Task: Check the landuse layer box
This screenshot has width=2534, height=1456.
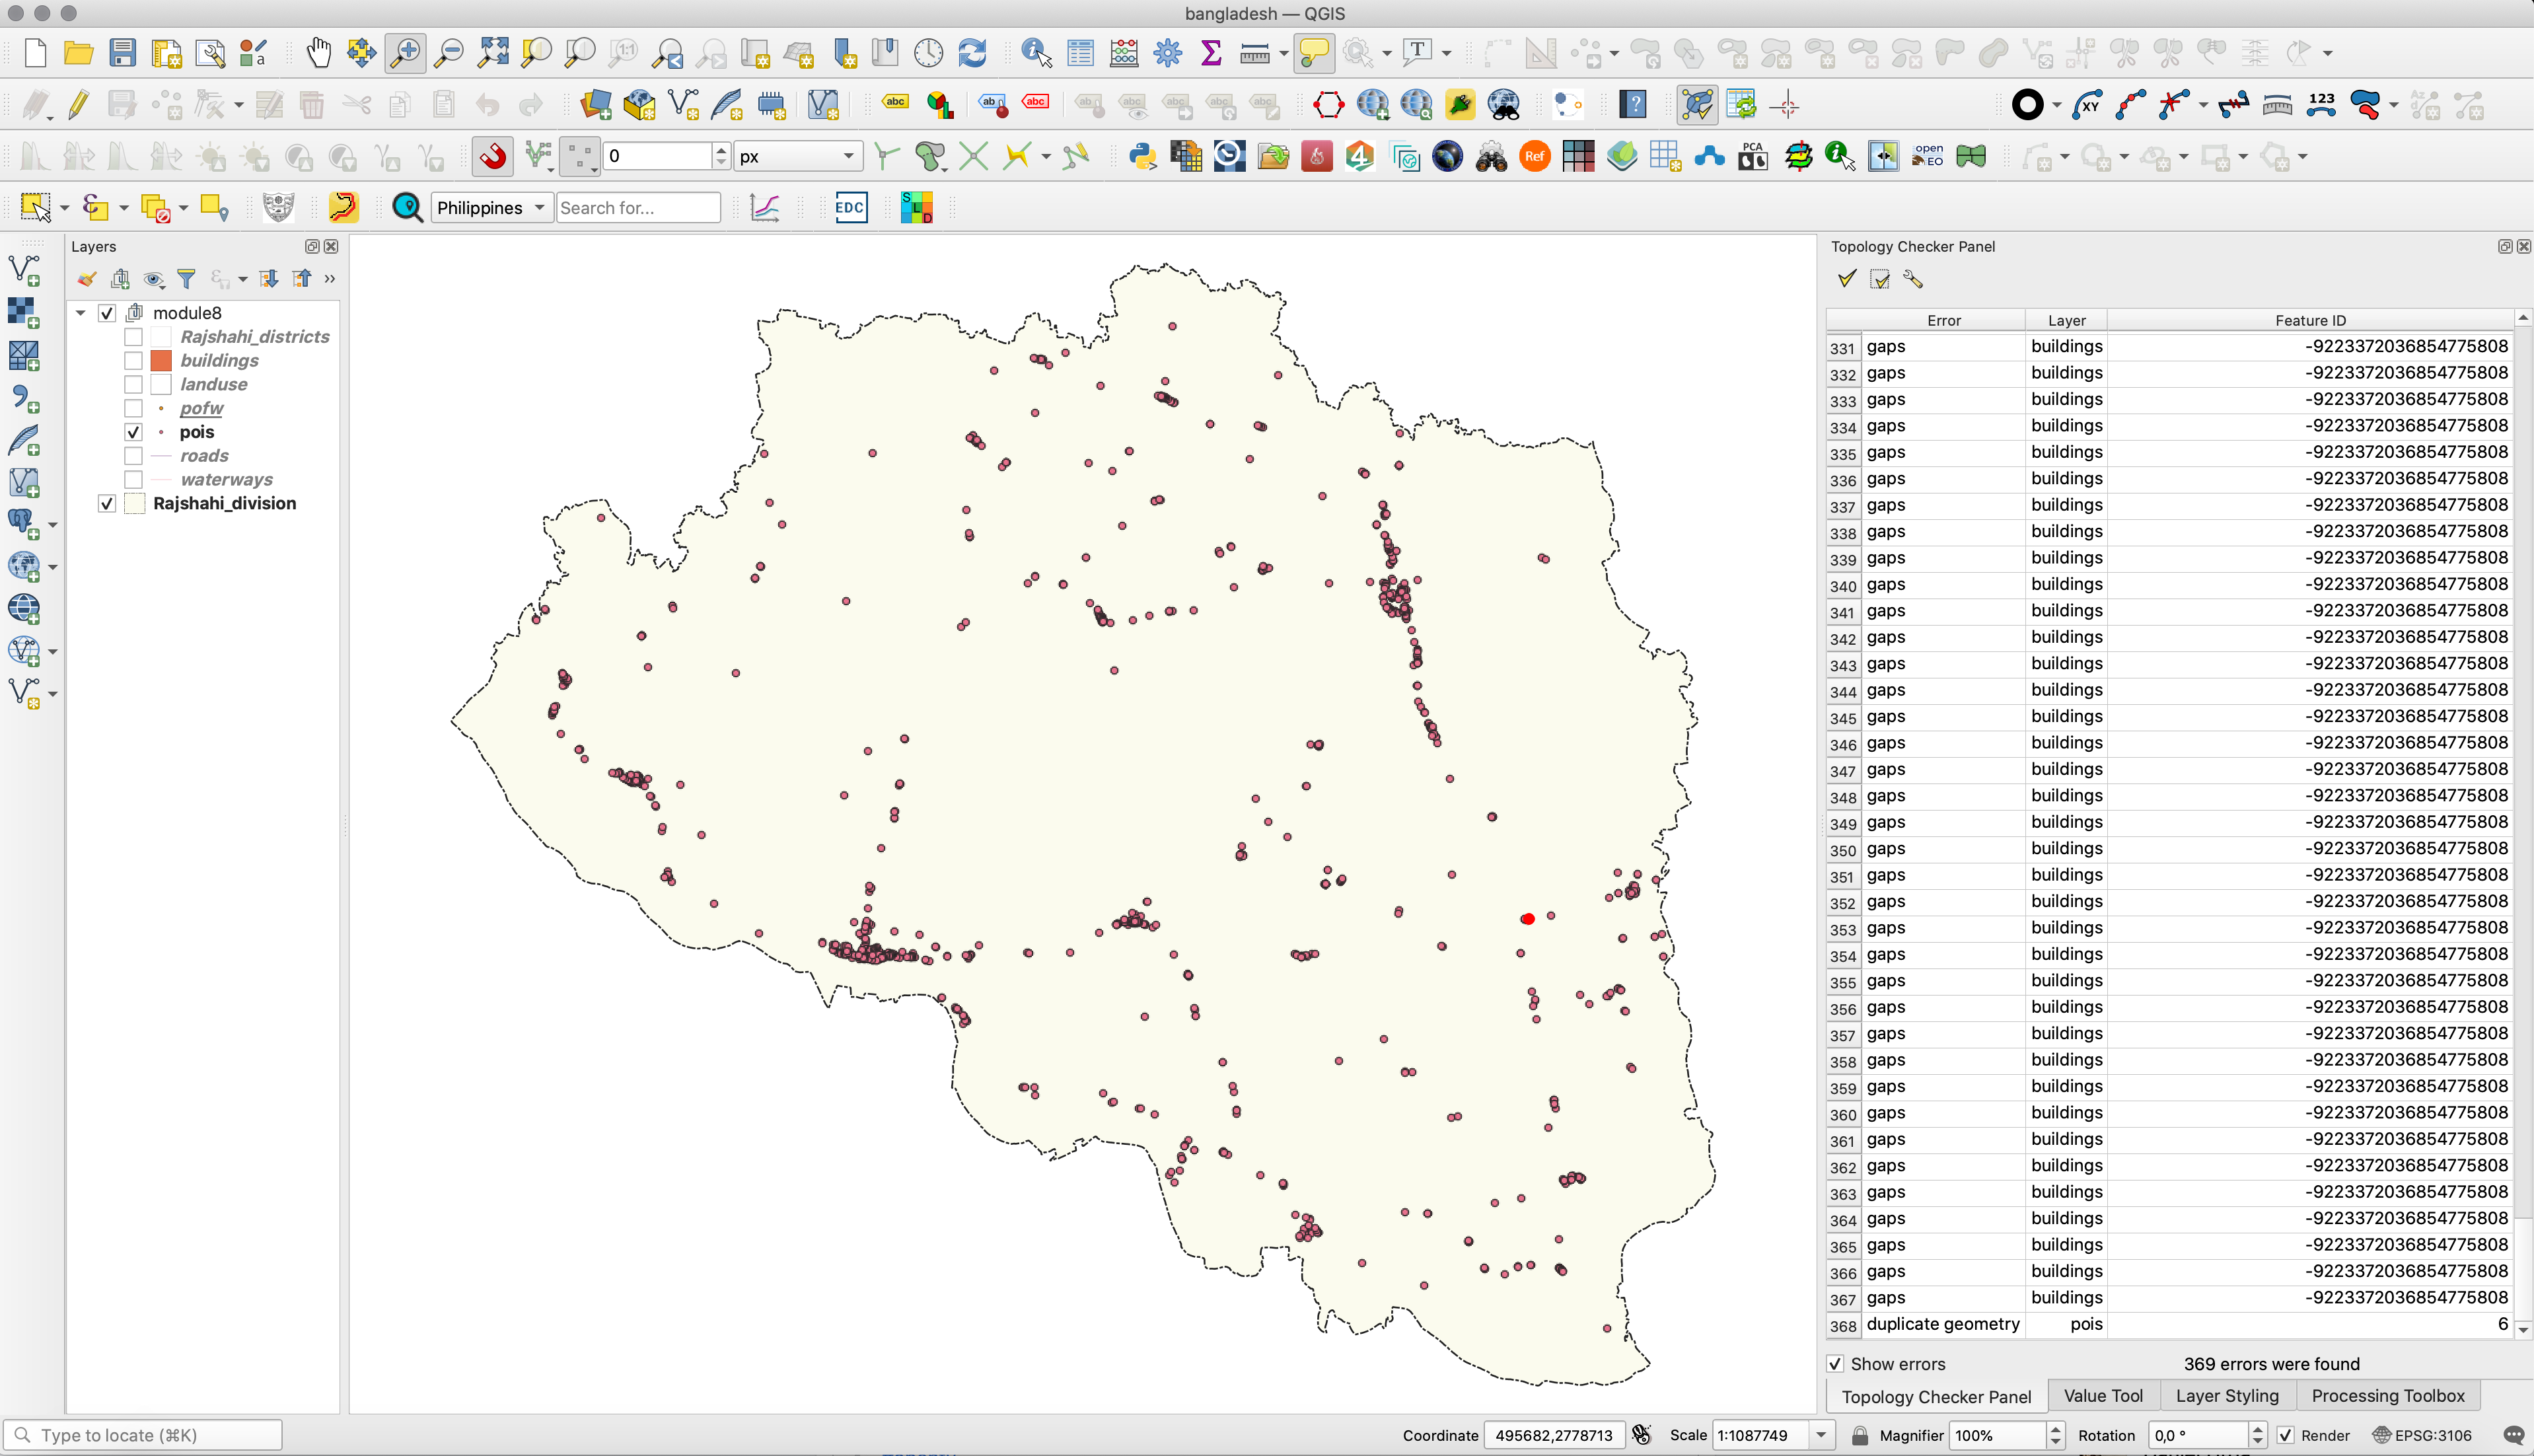Action: 133,385
